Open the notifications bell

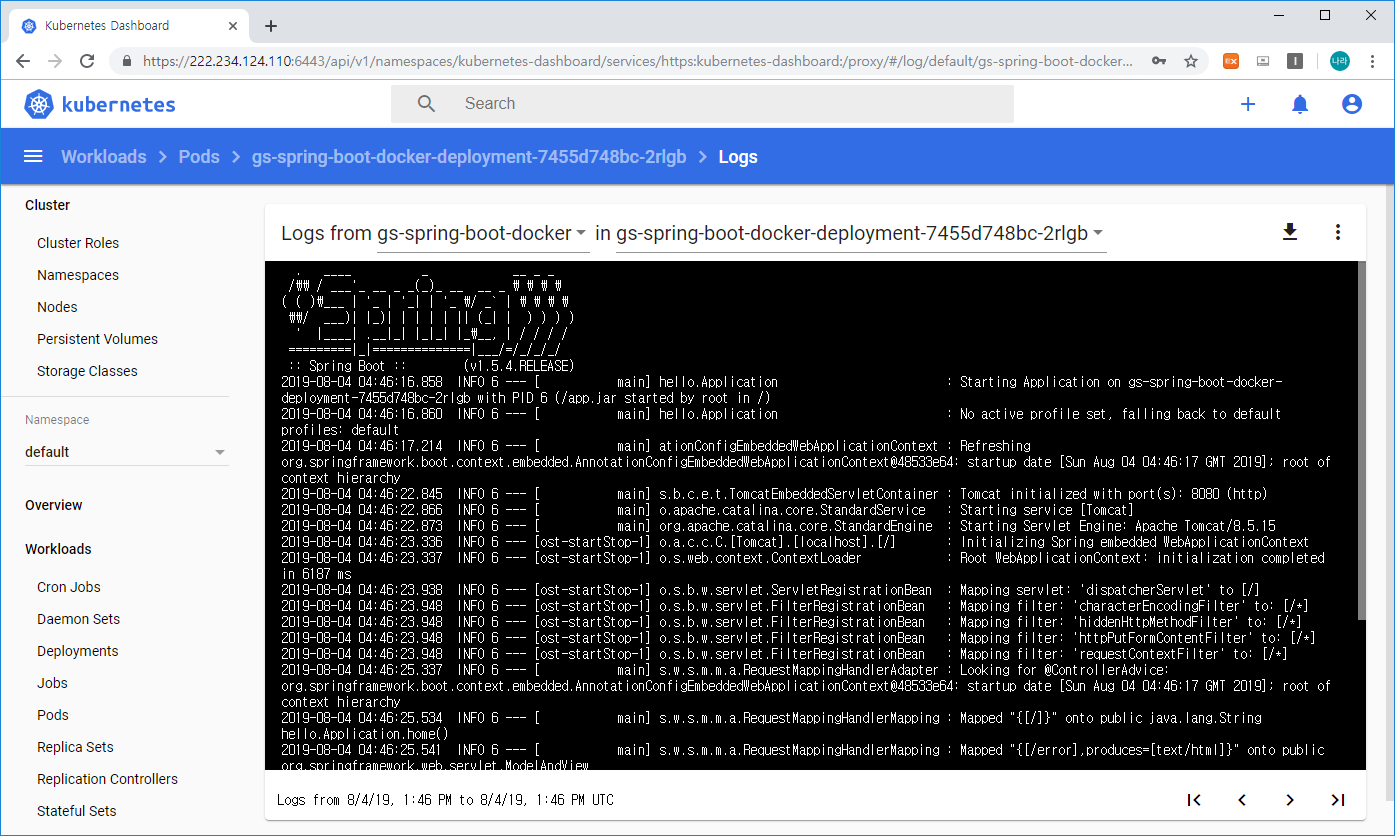[1300, 104]
